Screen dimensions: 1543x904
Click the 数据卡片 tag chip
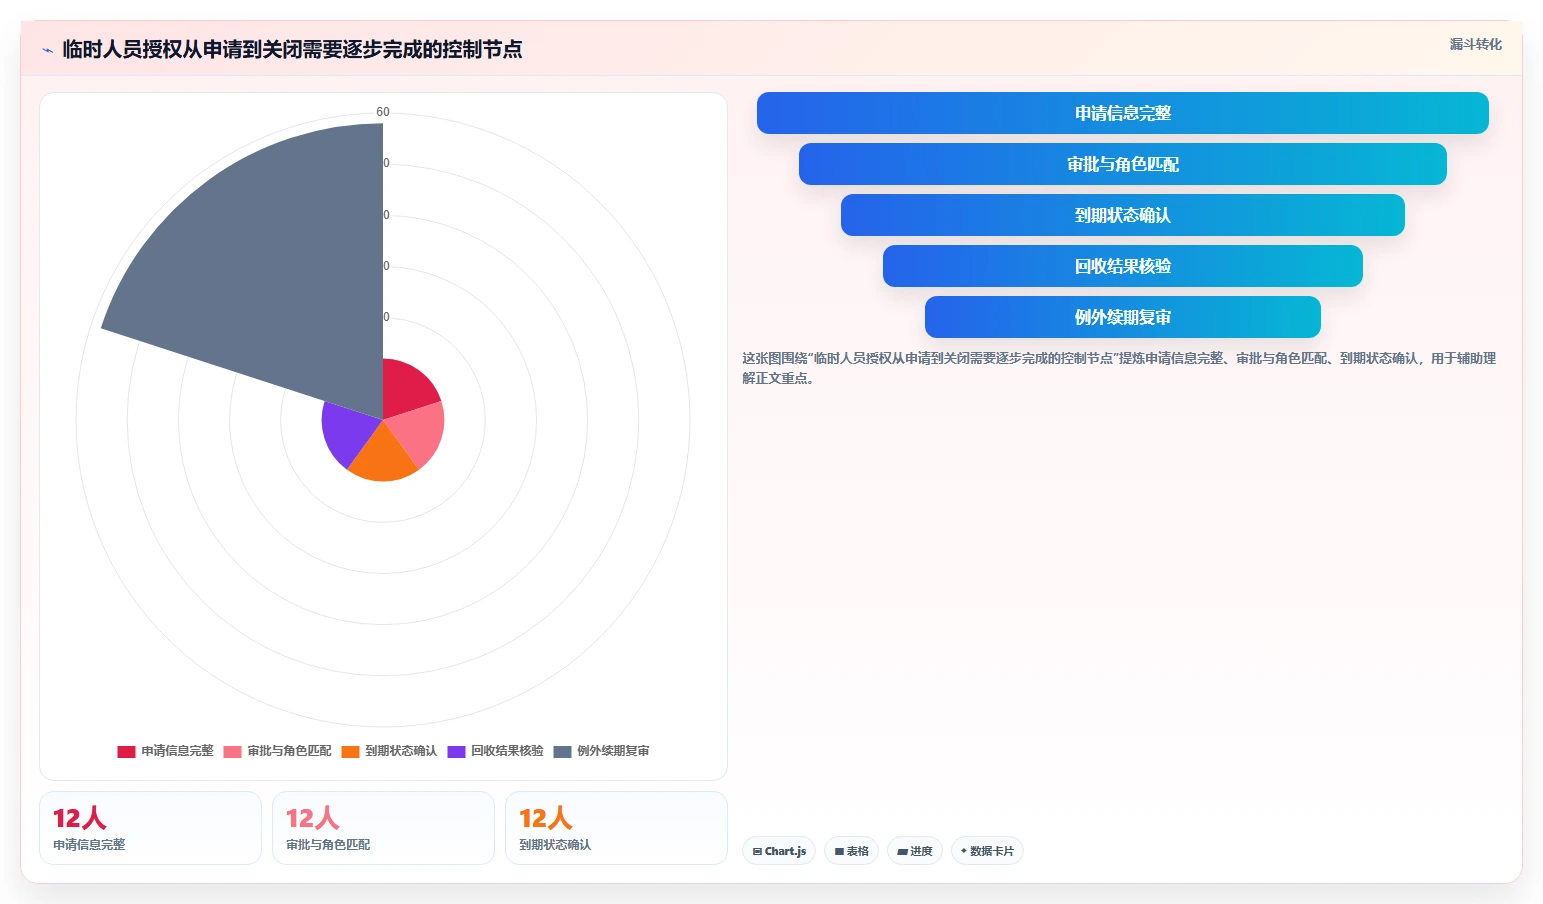tap(987, 851)
